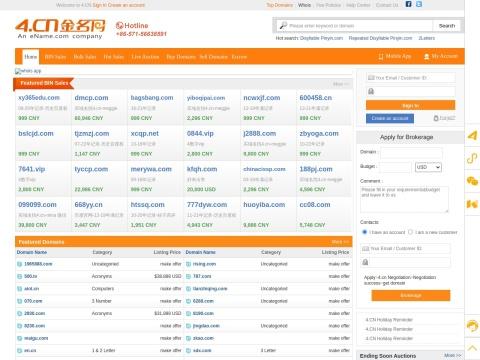Open the Buy Domains menu item
The image size is (480, 360).
pos(181,57)
